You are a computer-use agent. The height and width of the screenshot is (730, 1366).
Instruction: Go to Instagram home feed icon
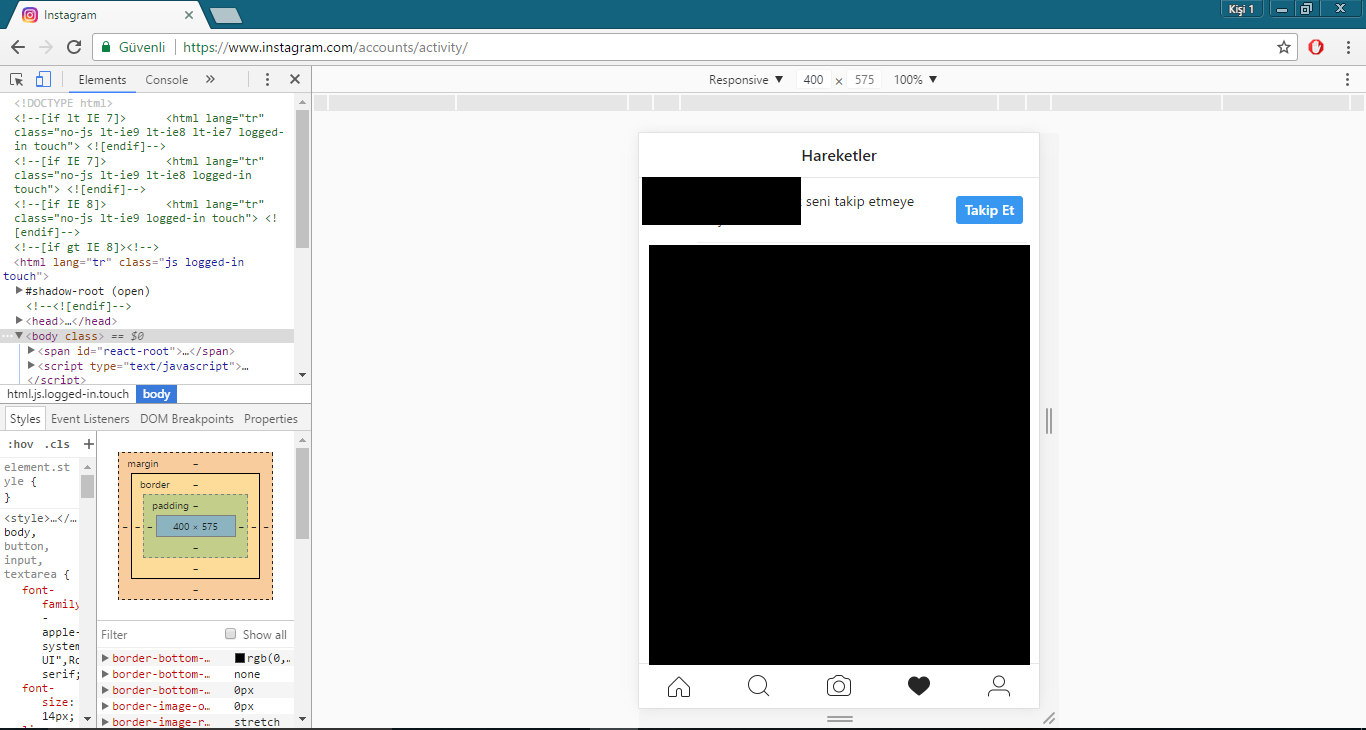coord(679,686)
